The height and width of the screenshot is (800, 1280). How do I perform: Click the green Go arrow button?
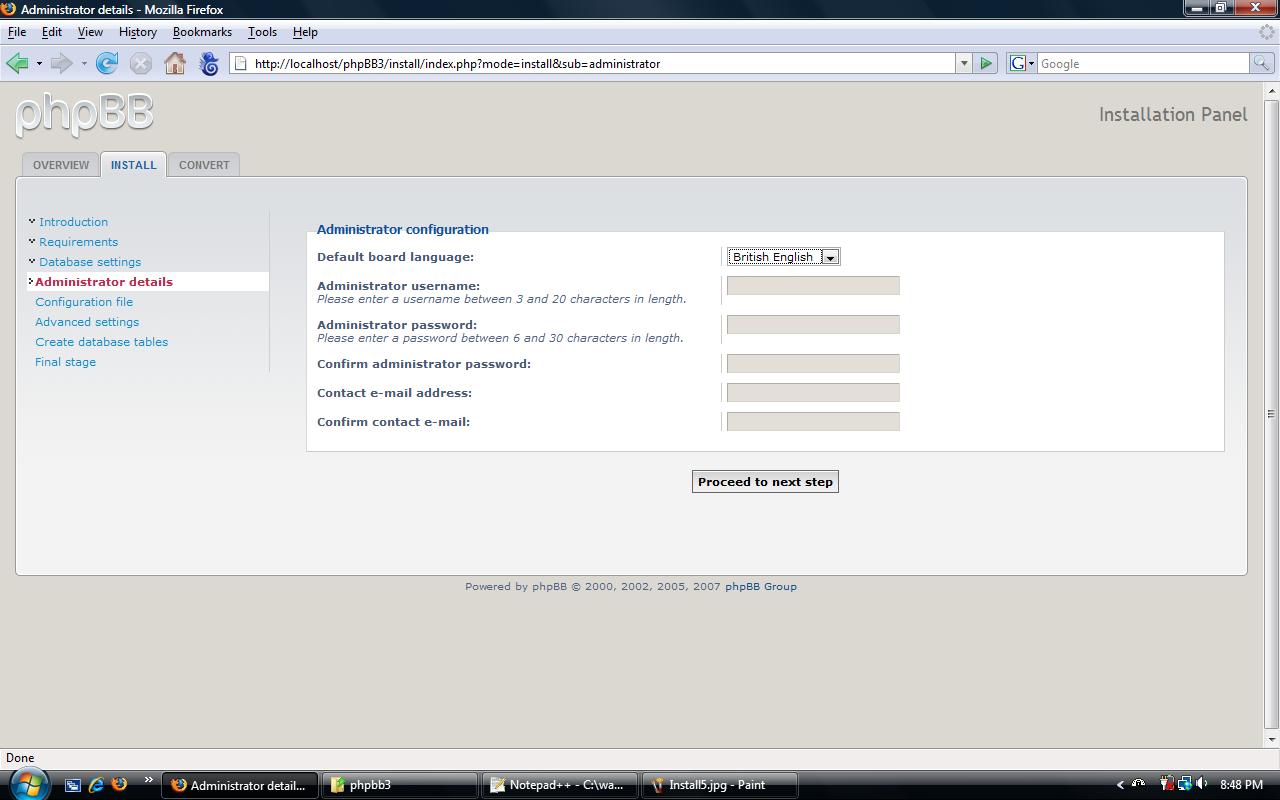pos(986,64)
